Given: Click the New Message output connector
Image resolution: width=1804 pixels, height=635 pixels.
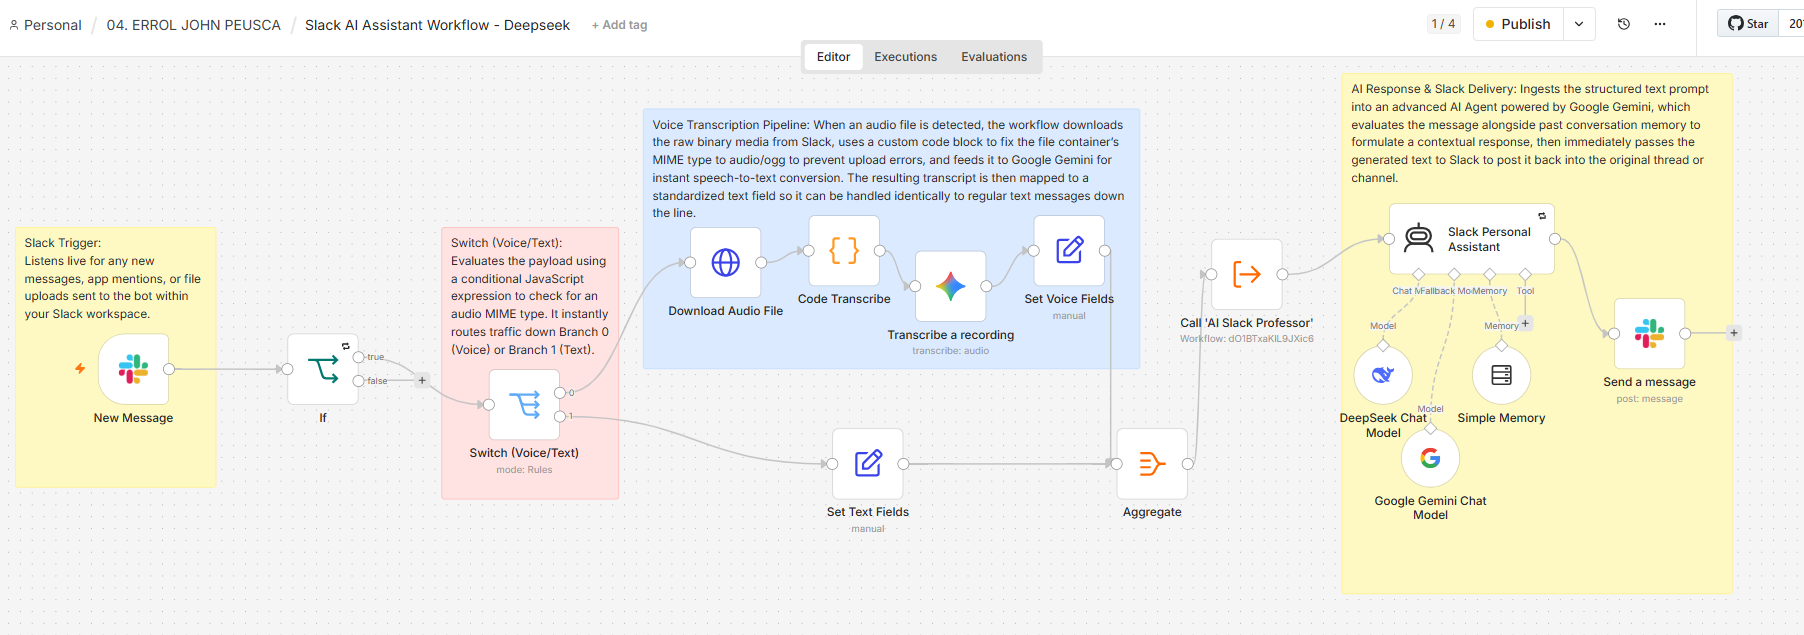Looking at the screenshot, I should pos(169,369).
